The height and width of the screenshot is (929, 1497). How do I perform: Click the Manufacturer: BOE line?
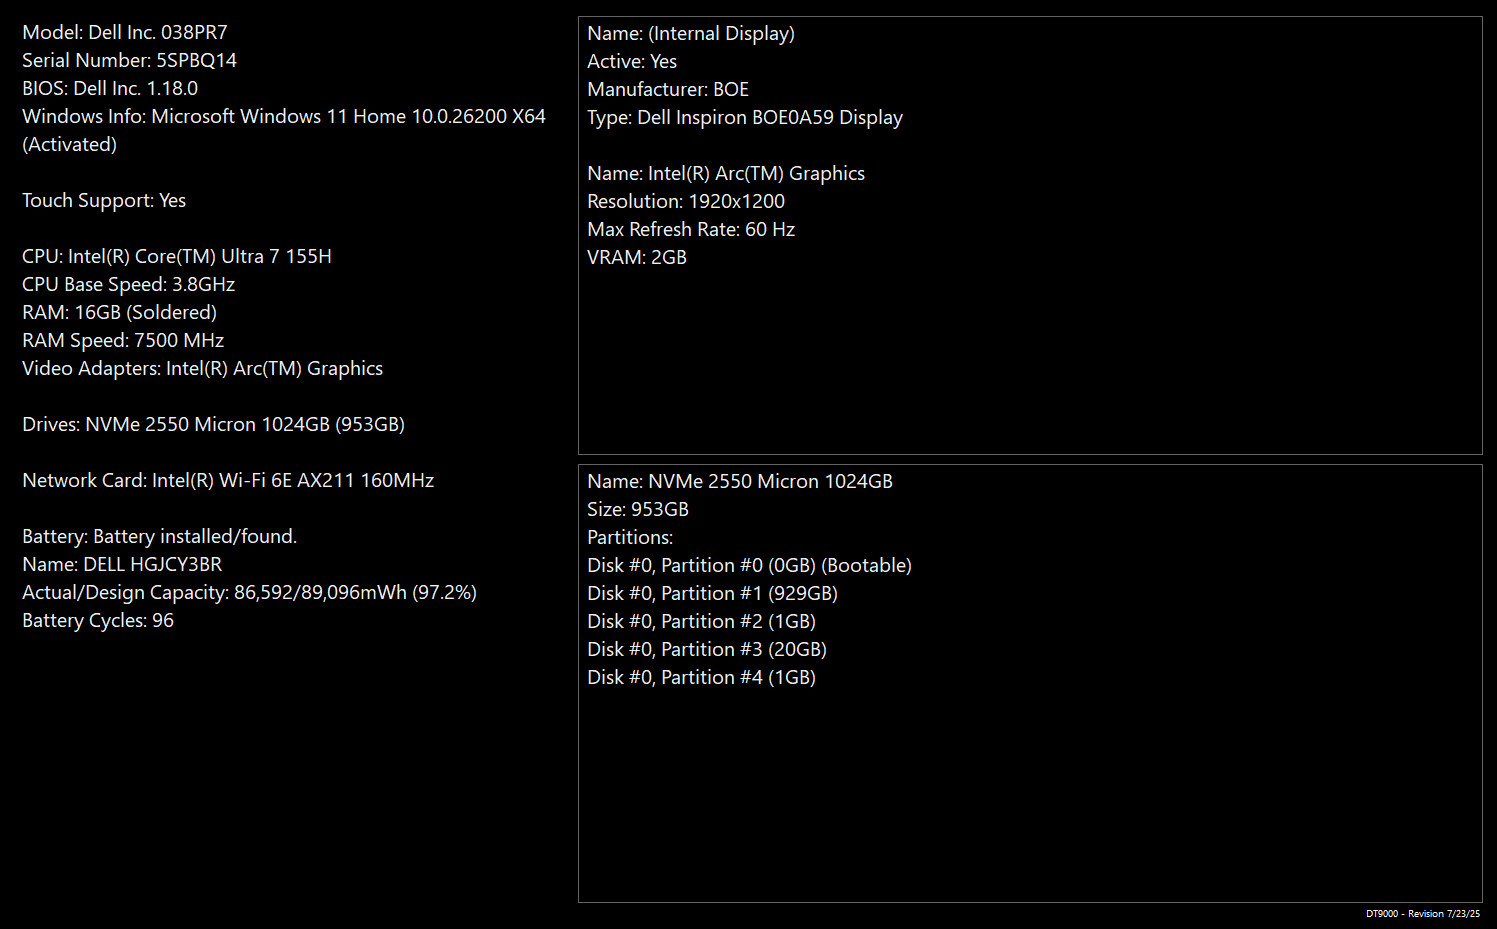(x=668, y=89)
